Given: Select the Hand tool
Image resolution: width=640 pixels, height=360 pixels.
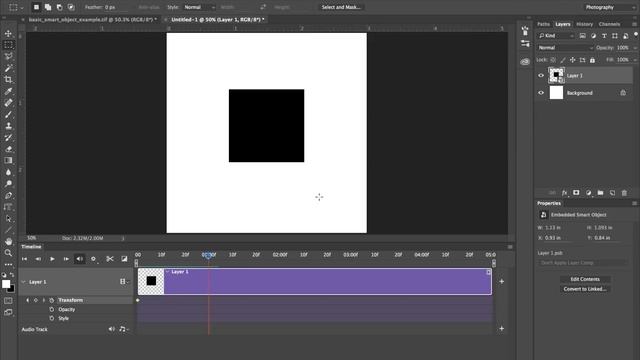Looking at the screenshot, I should 8,242.
